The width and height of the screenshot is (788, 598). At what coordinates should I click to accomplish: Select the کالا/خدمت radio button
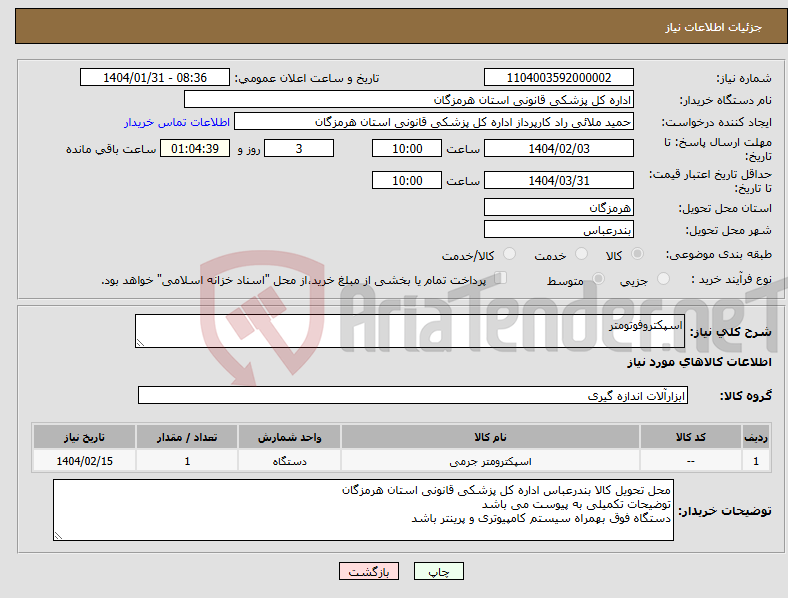coord(510,254)
